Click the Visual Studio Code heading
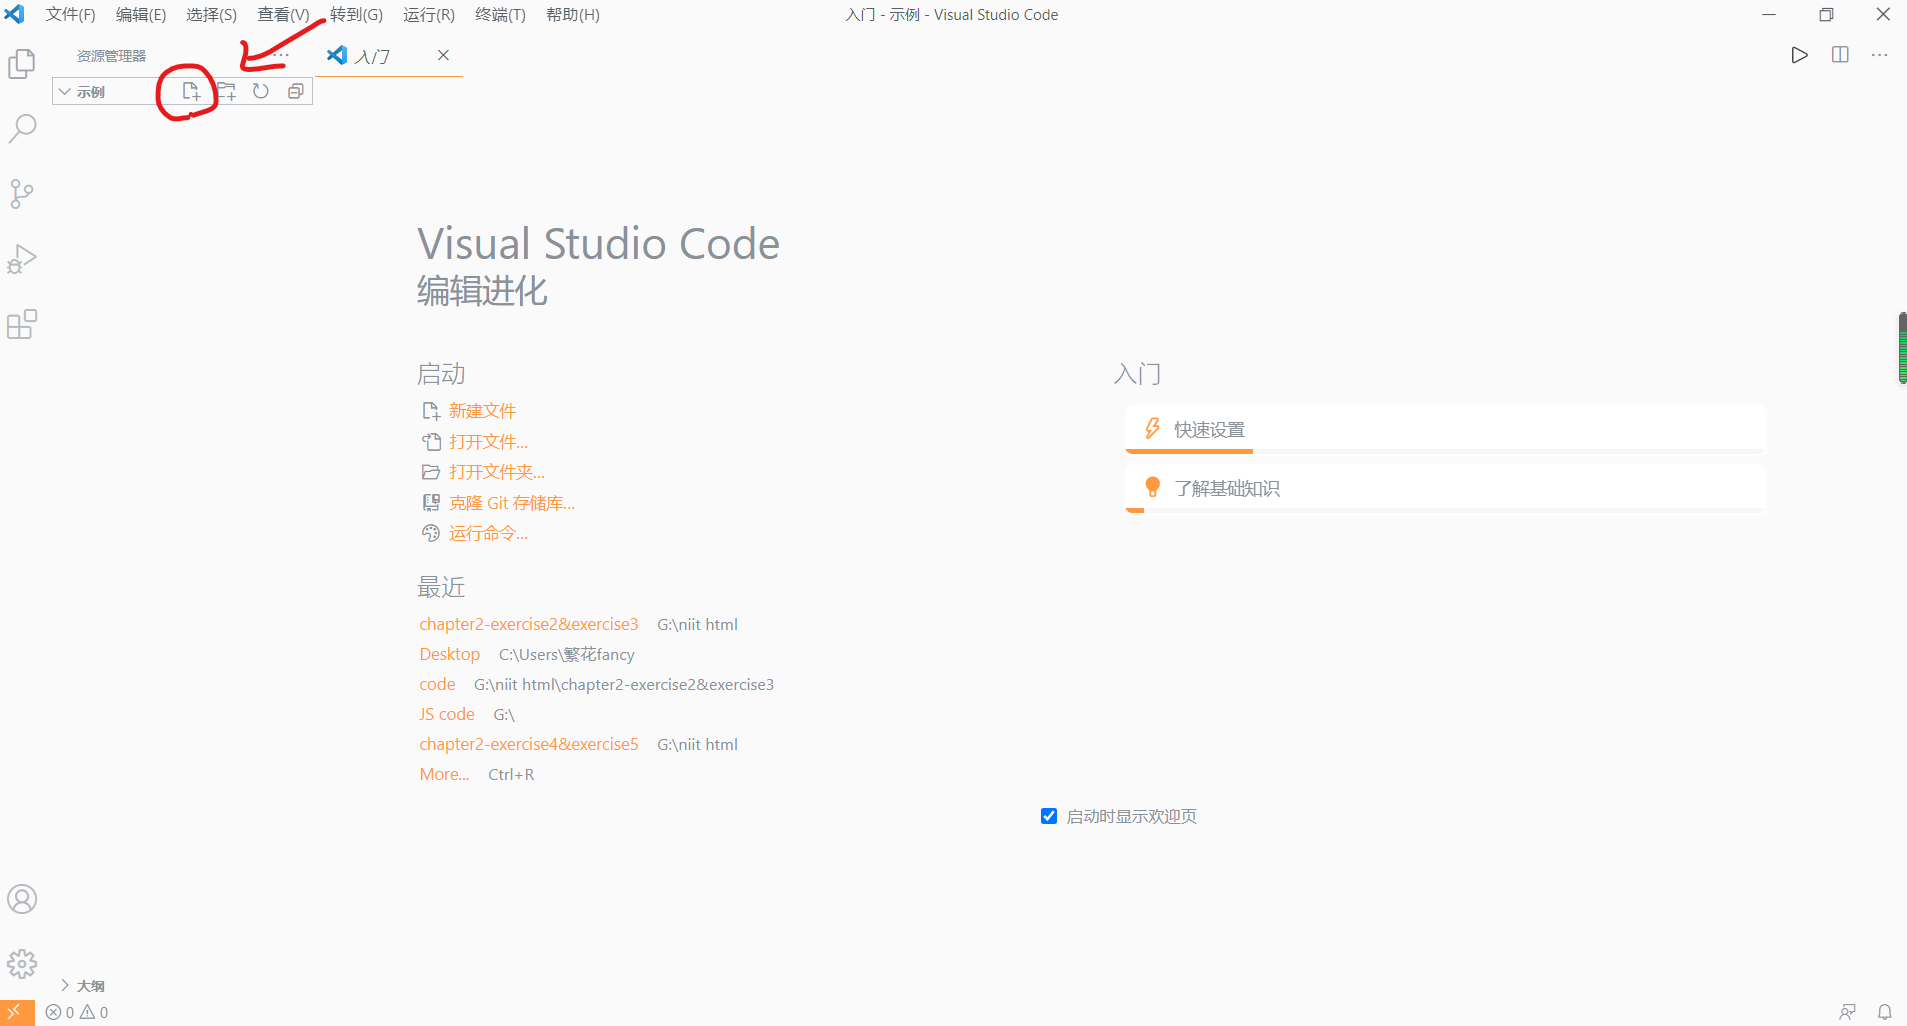The width and height of the screenshot is (1907, 1026). click(x=598, y=244)
